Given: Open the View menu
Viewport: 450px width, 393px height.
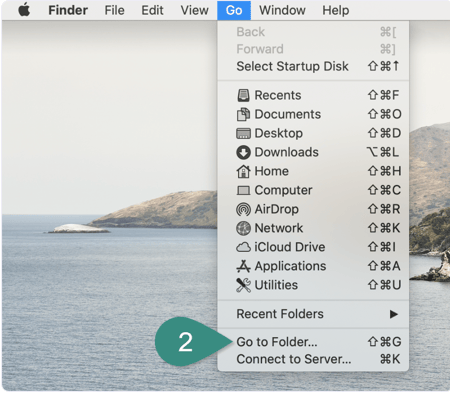Looking at the screenshot, I should coord(195,10).
